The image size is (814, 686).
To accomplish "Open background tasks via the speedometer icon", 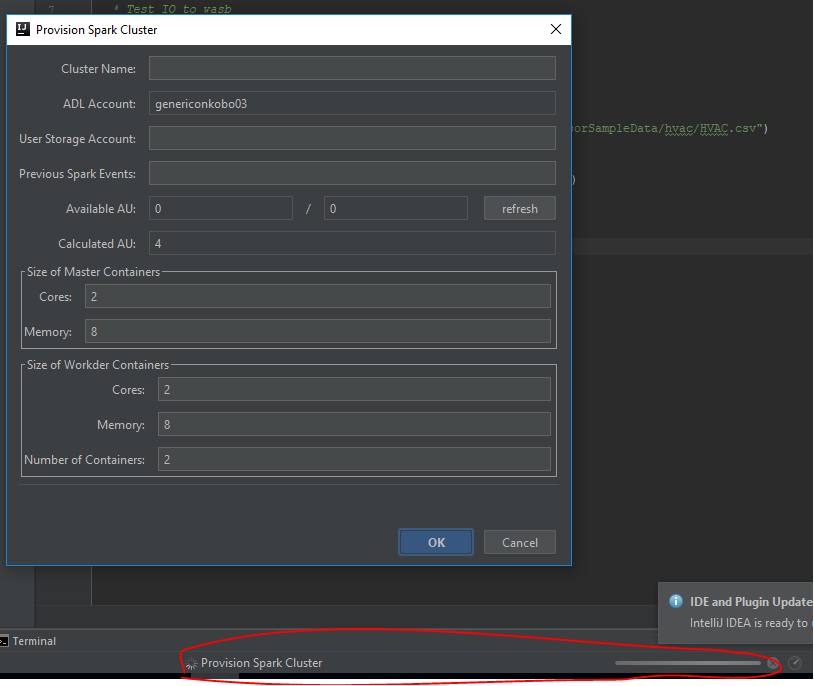I will pyautogui.click(x=795, y=663).
